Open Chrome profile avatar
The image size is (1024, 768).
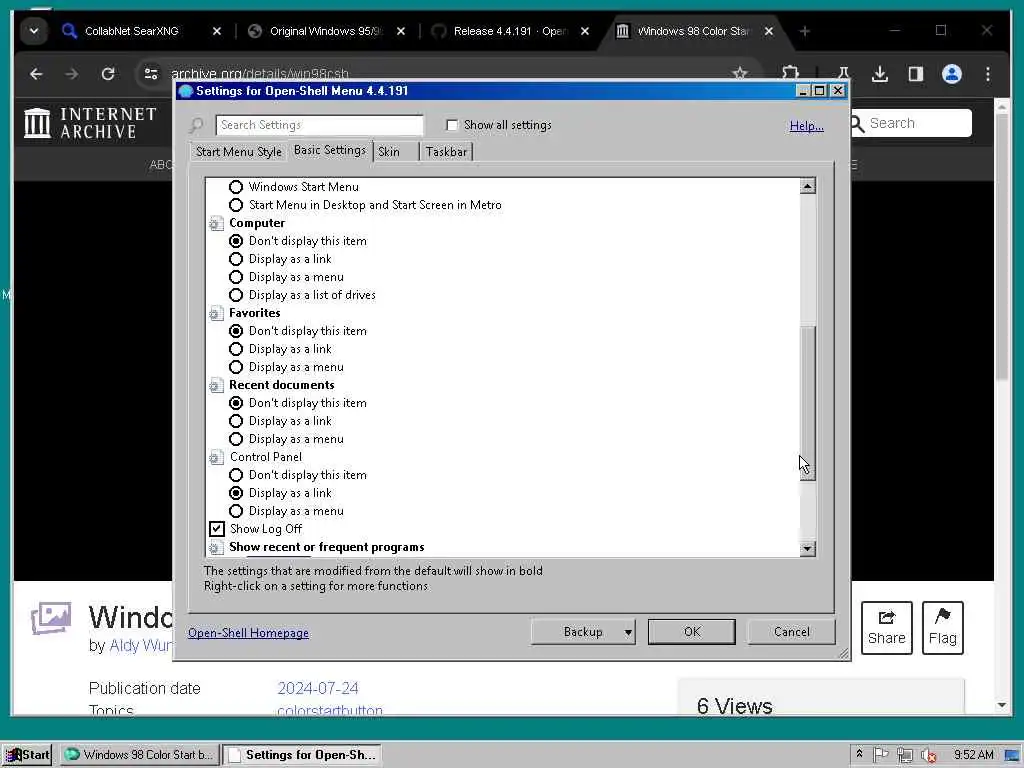click(x=952, y=74)
